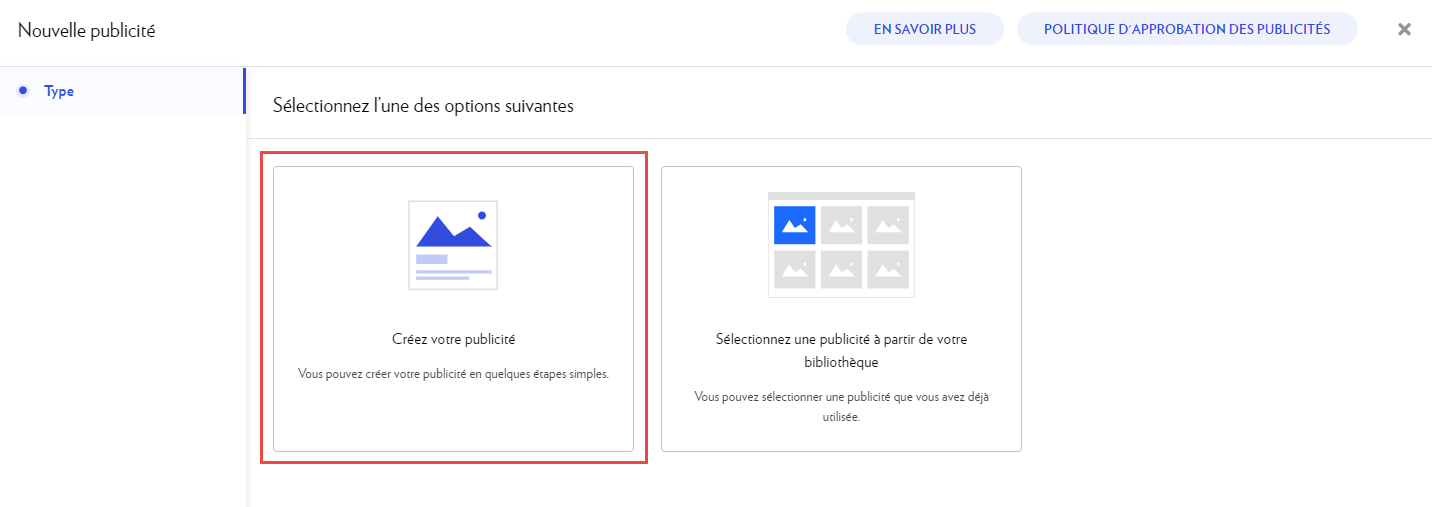
Task: Click the "Nouvelle publicité" dialog title
Action: click(86, 31)
